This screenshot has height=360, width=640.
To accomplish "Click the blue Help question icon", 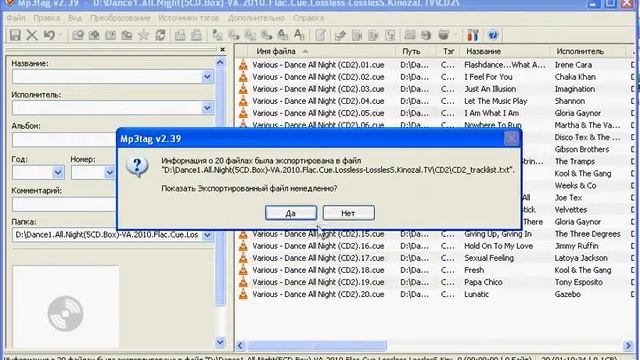I will (493, 35).
